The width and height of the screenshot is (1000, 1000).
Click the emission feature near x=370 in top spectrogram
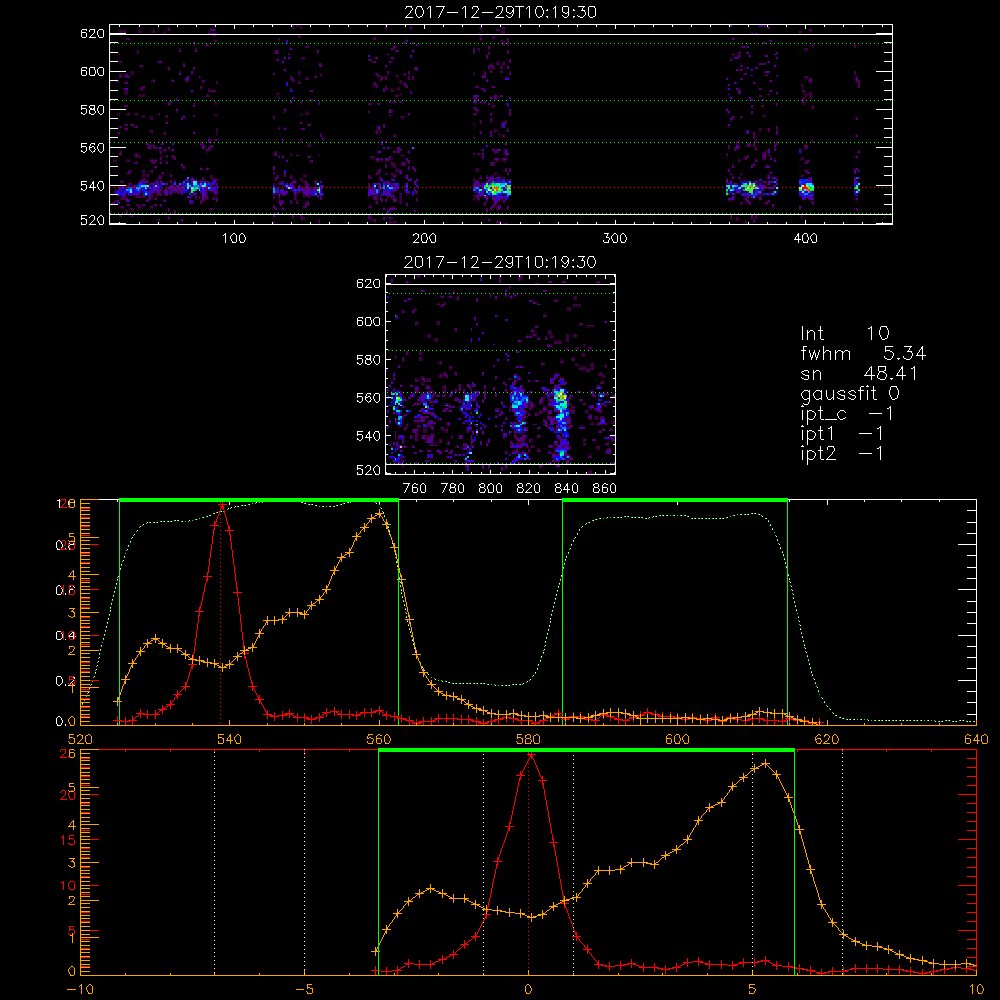point(751,188)
